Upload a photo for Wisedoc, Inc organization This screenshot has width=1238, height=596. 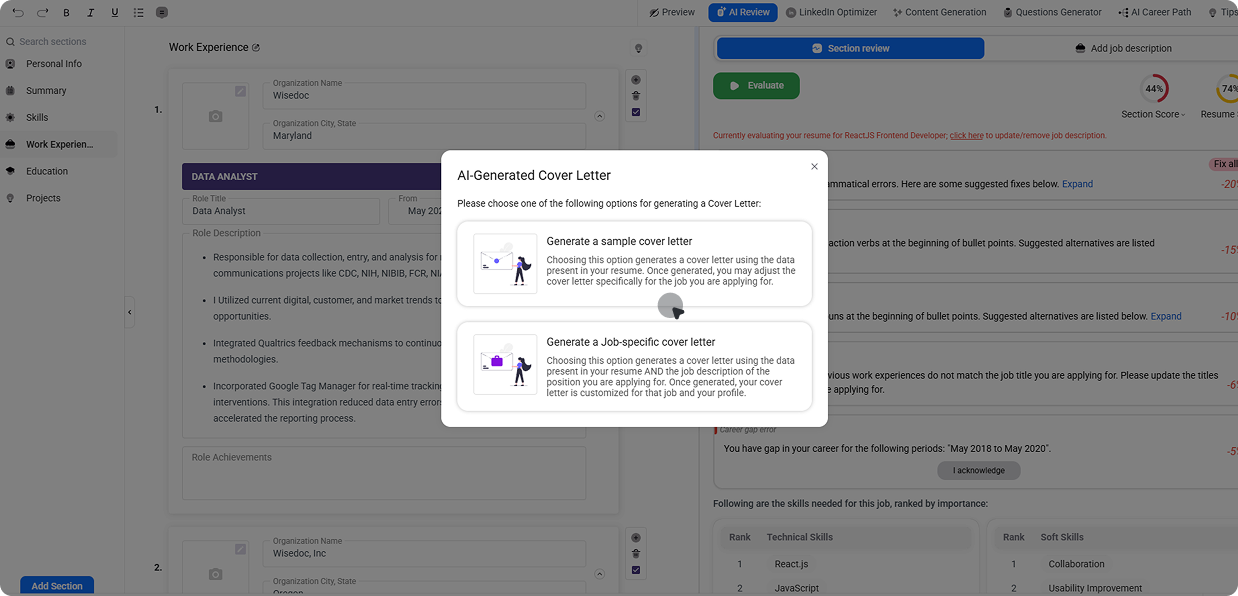tap(215, 574)
